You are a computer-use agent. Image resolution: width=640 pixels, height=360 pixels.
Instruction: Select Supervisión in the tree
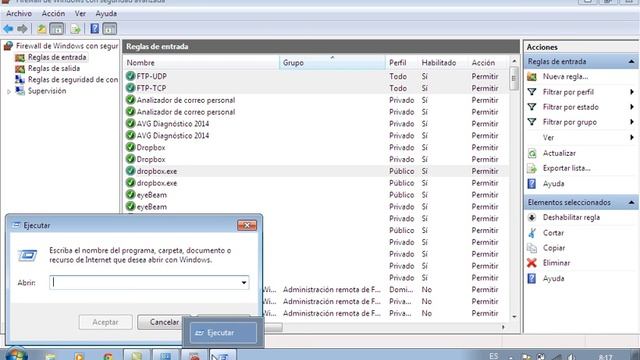[x=47, y=91]
